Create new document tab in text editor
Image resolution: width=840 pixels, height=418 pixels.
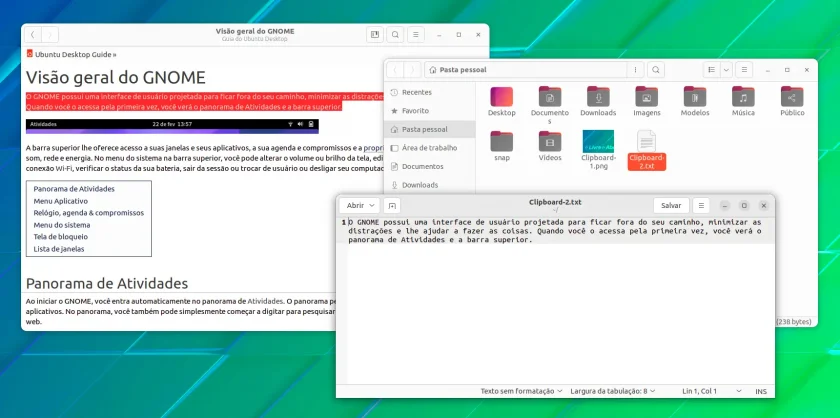click(x=392, y=205)
